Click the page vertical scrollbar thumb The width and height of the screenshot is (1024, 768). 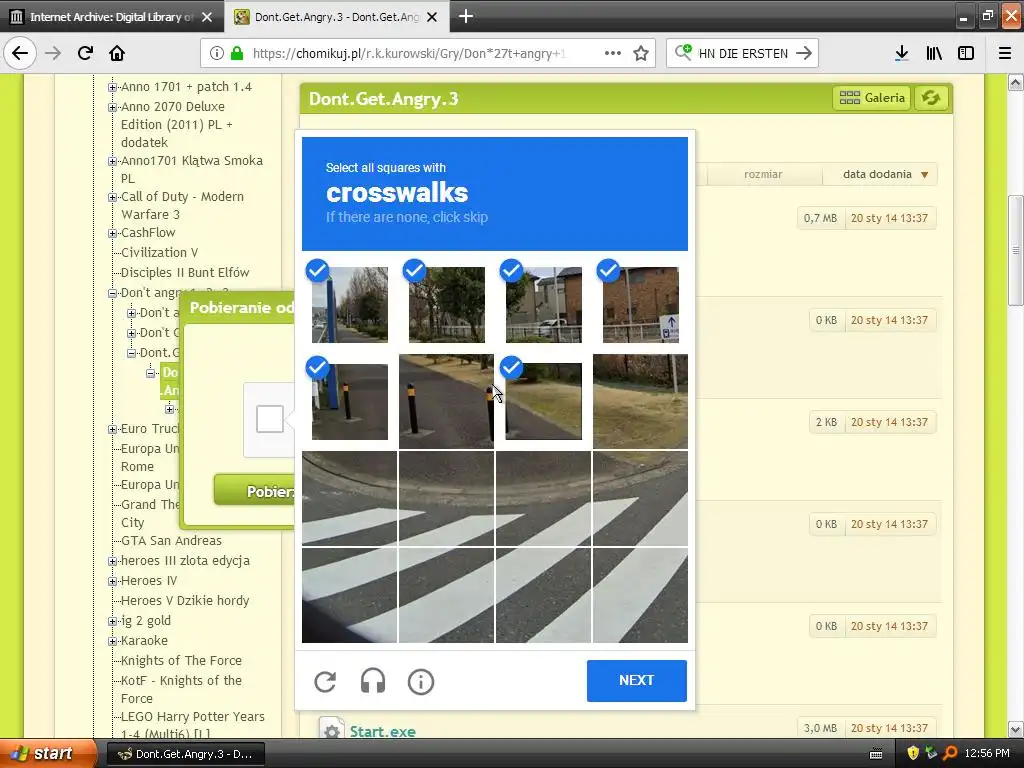click(x=1016, y=250)
